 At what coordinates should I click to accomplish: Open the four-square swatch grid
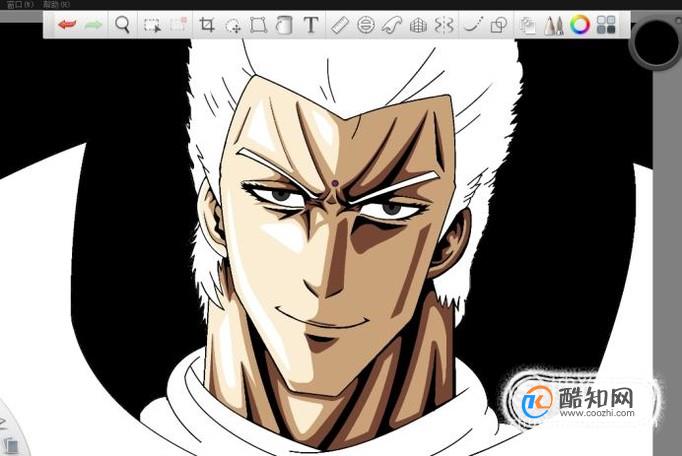pos(606,25)
